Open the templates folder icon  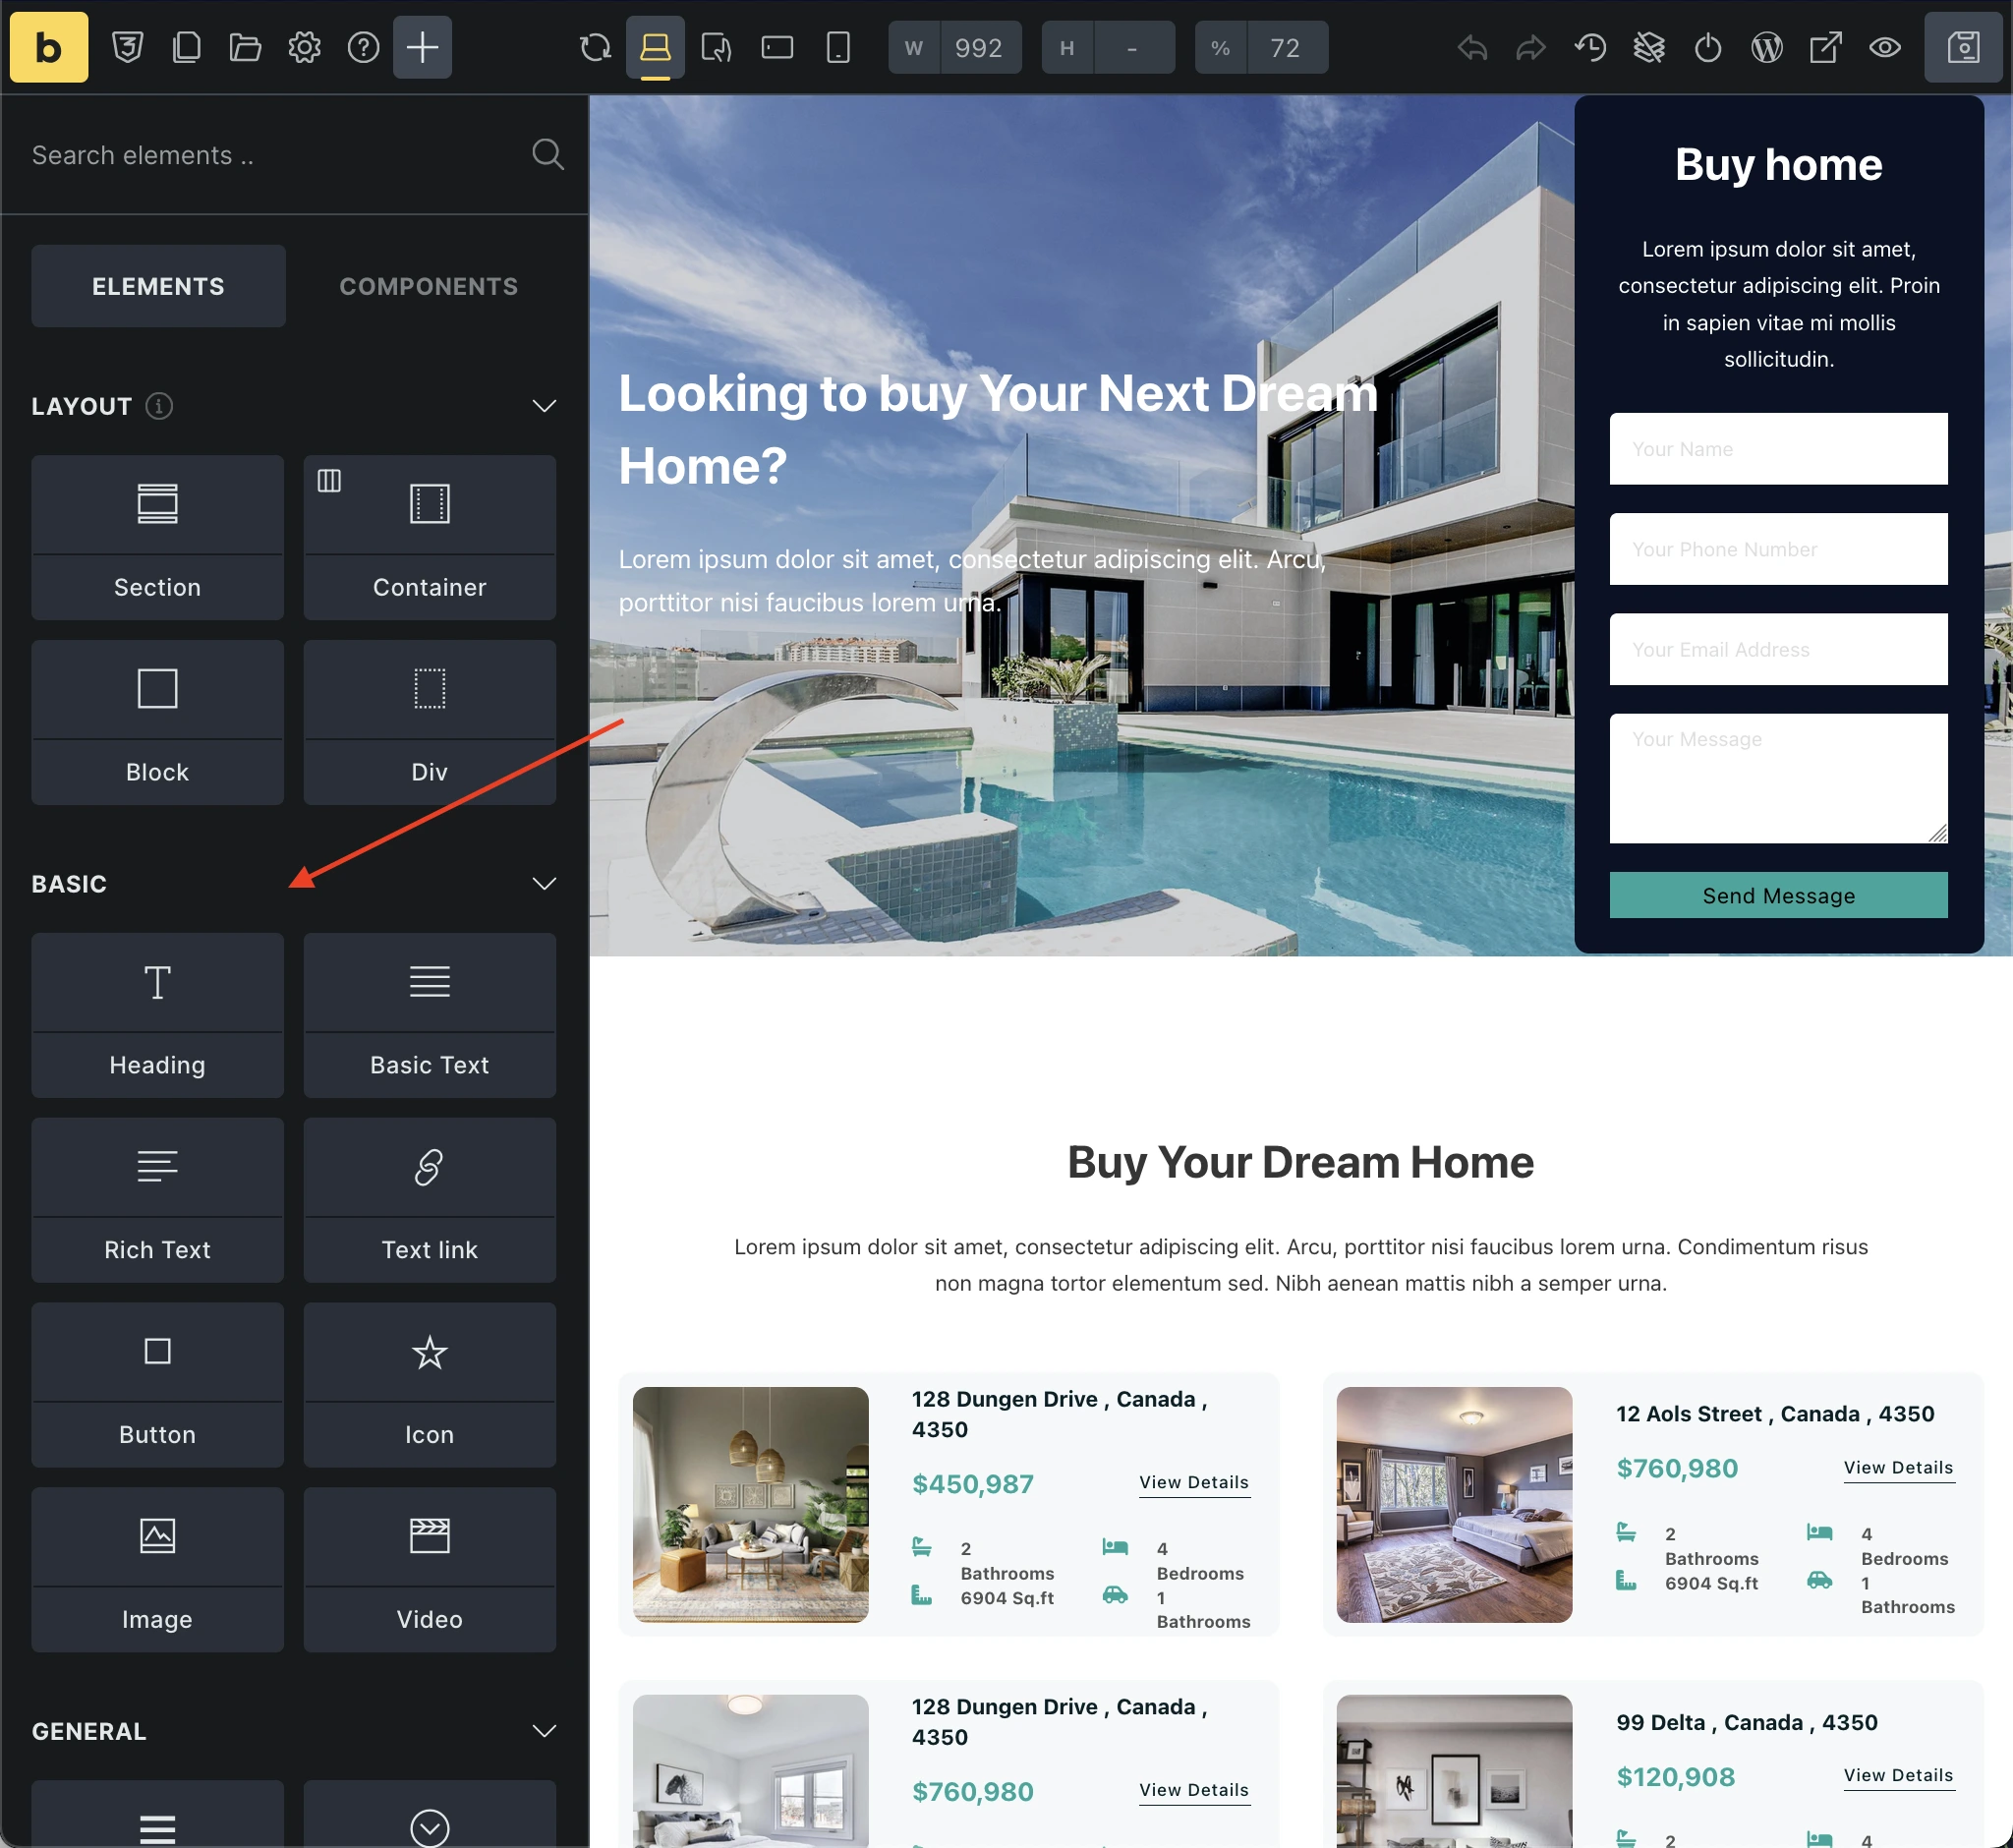[245, 47]
